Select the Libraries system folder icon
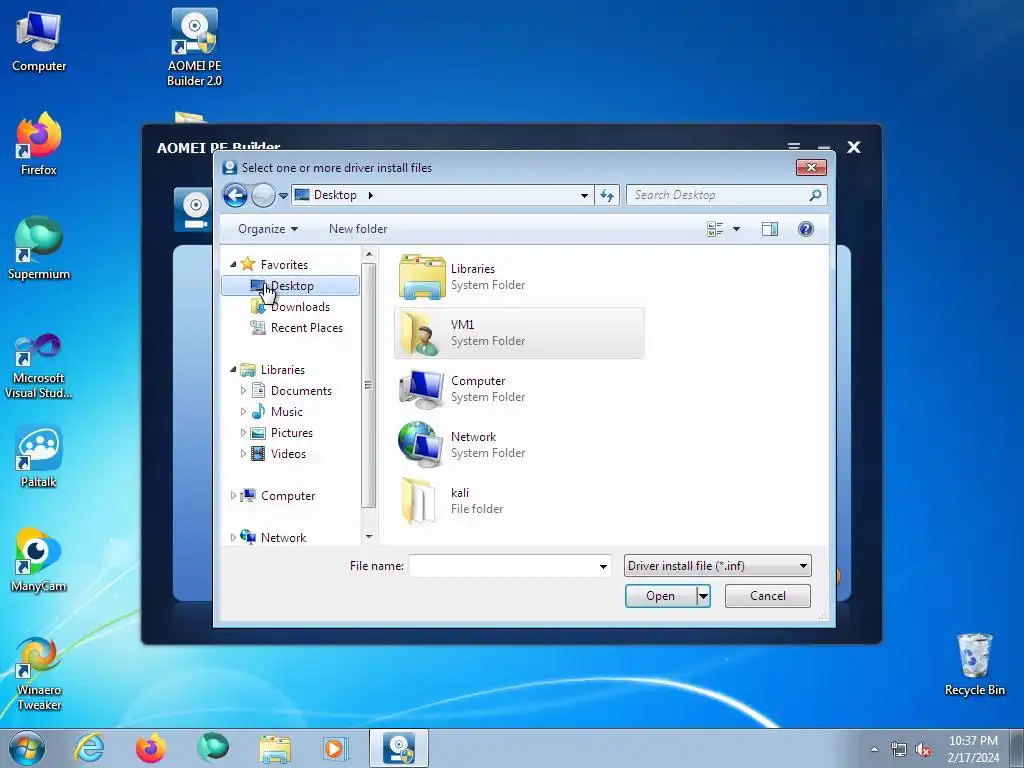The image size is (1024, 768). click(422, 277)
